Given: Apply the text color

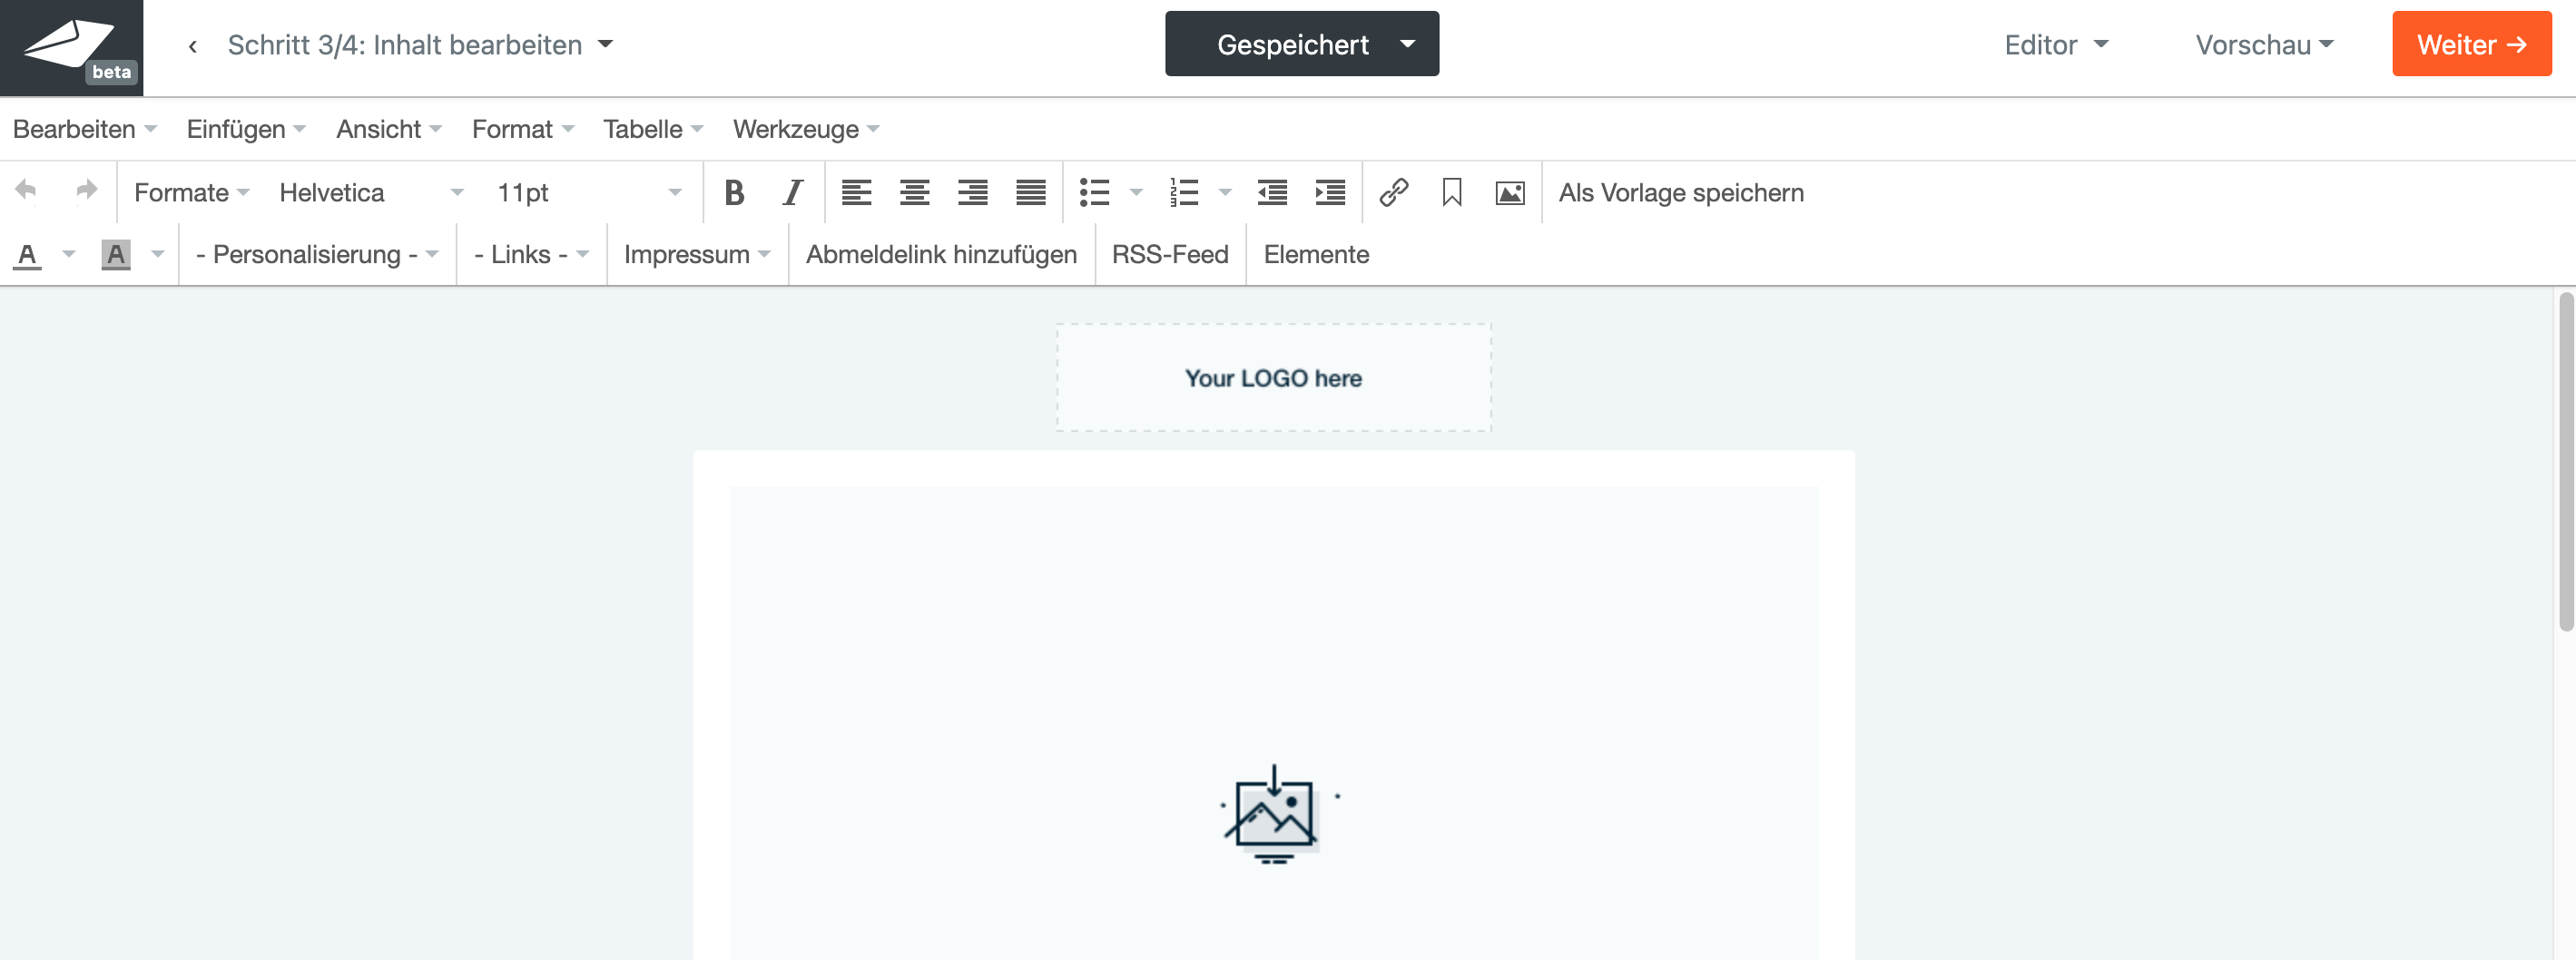Looking at the screenshot, I should click(28, 255).
